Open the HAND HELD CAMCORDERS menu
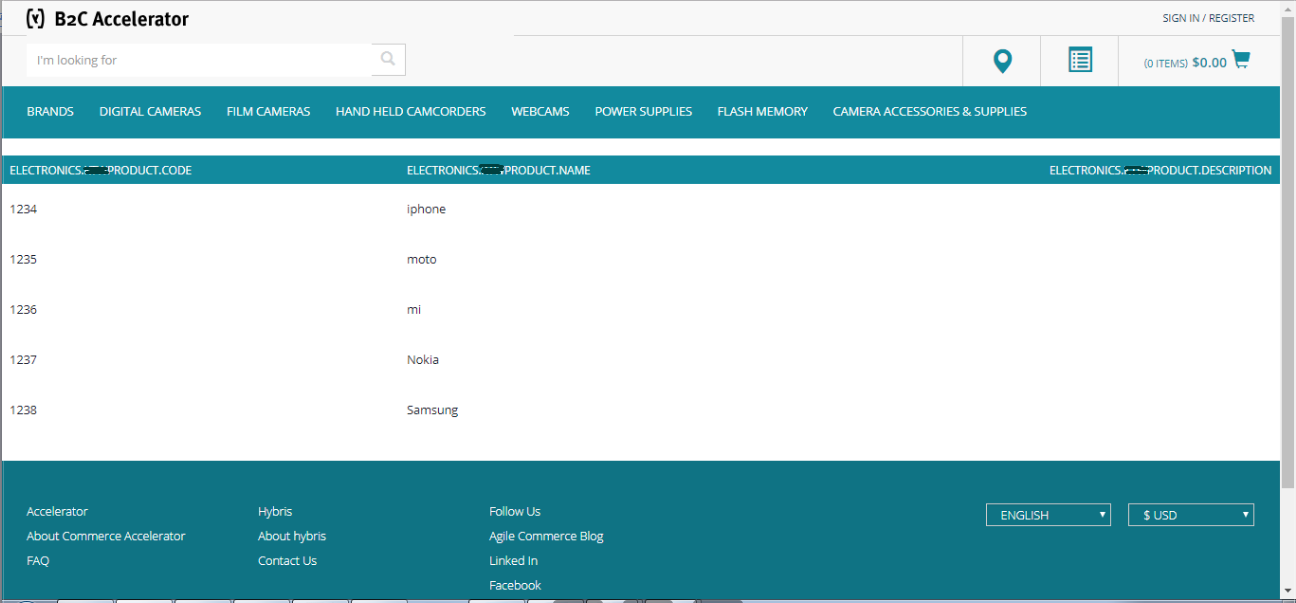This screenshot has width=1296, height=603. tap(411, 112)
